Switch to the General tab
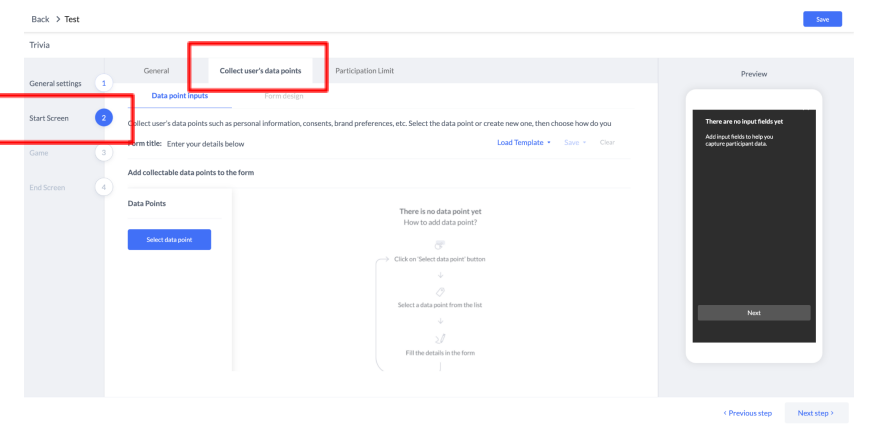Image resolution: width=869 pixels, height=443 pixels. [x=156, y=70]
